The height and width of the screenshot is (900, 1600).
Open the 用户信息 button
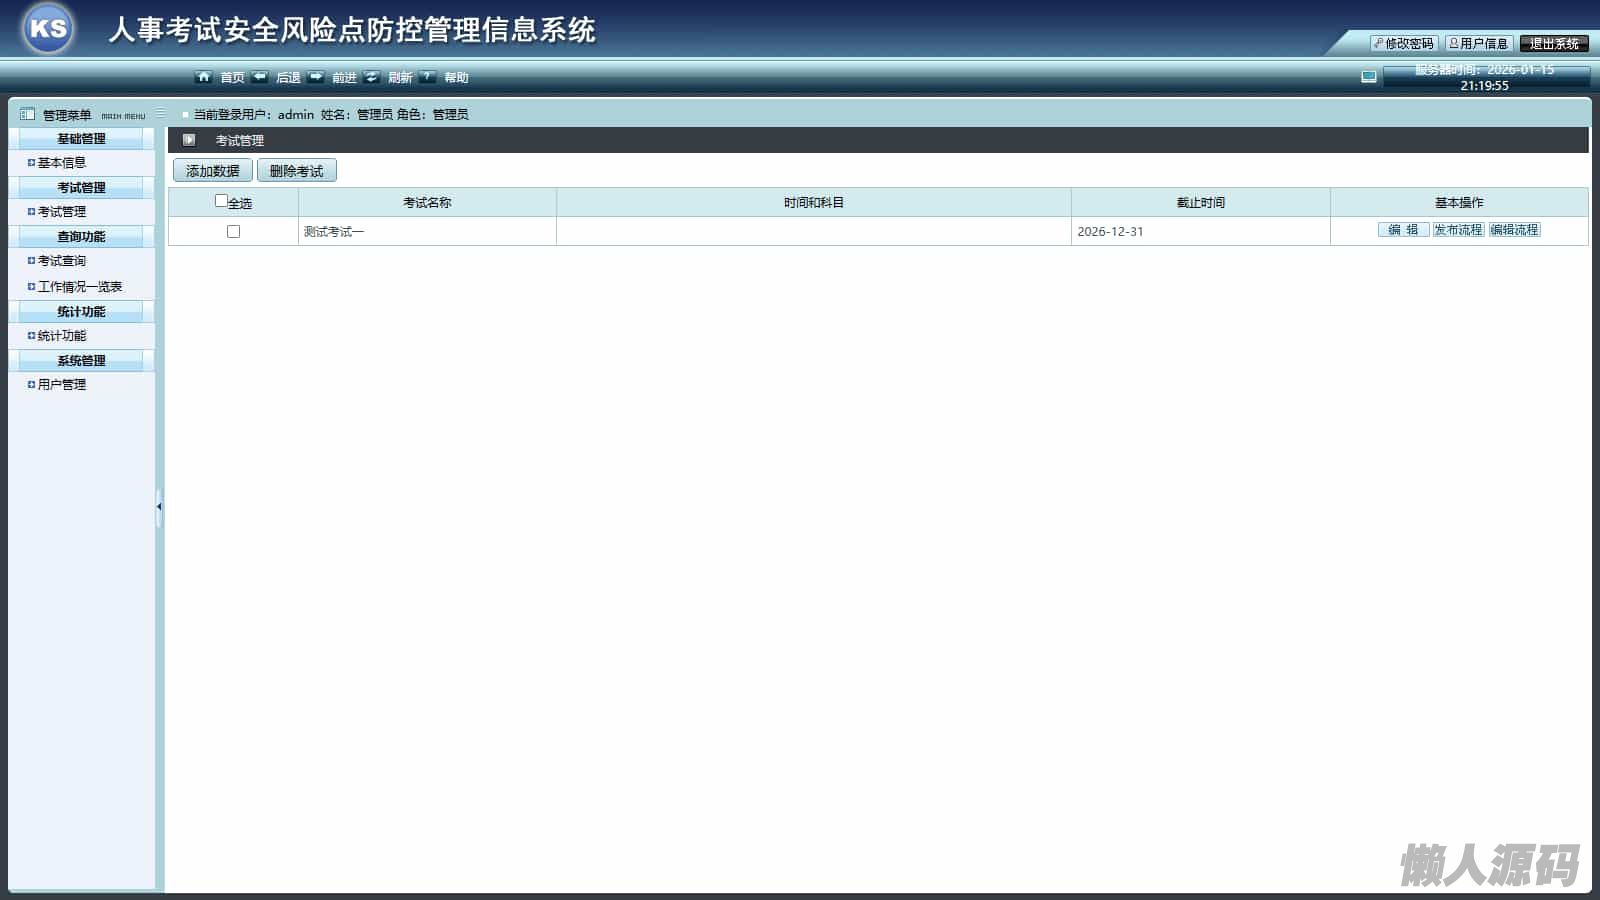1479,44
